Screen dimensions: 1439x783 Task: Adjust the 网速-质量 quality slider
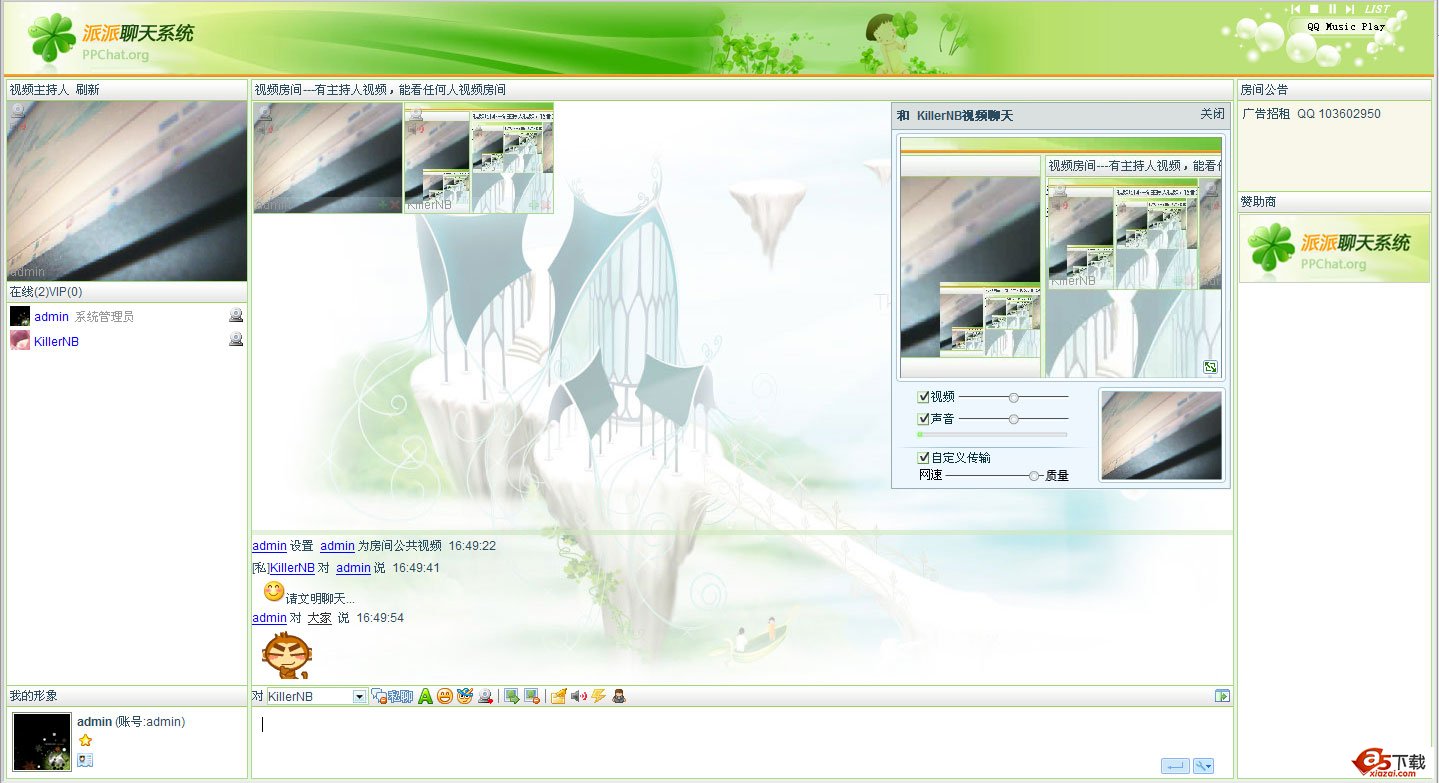994,476
